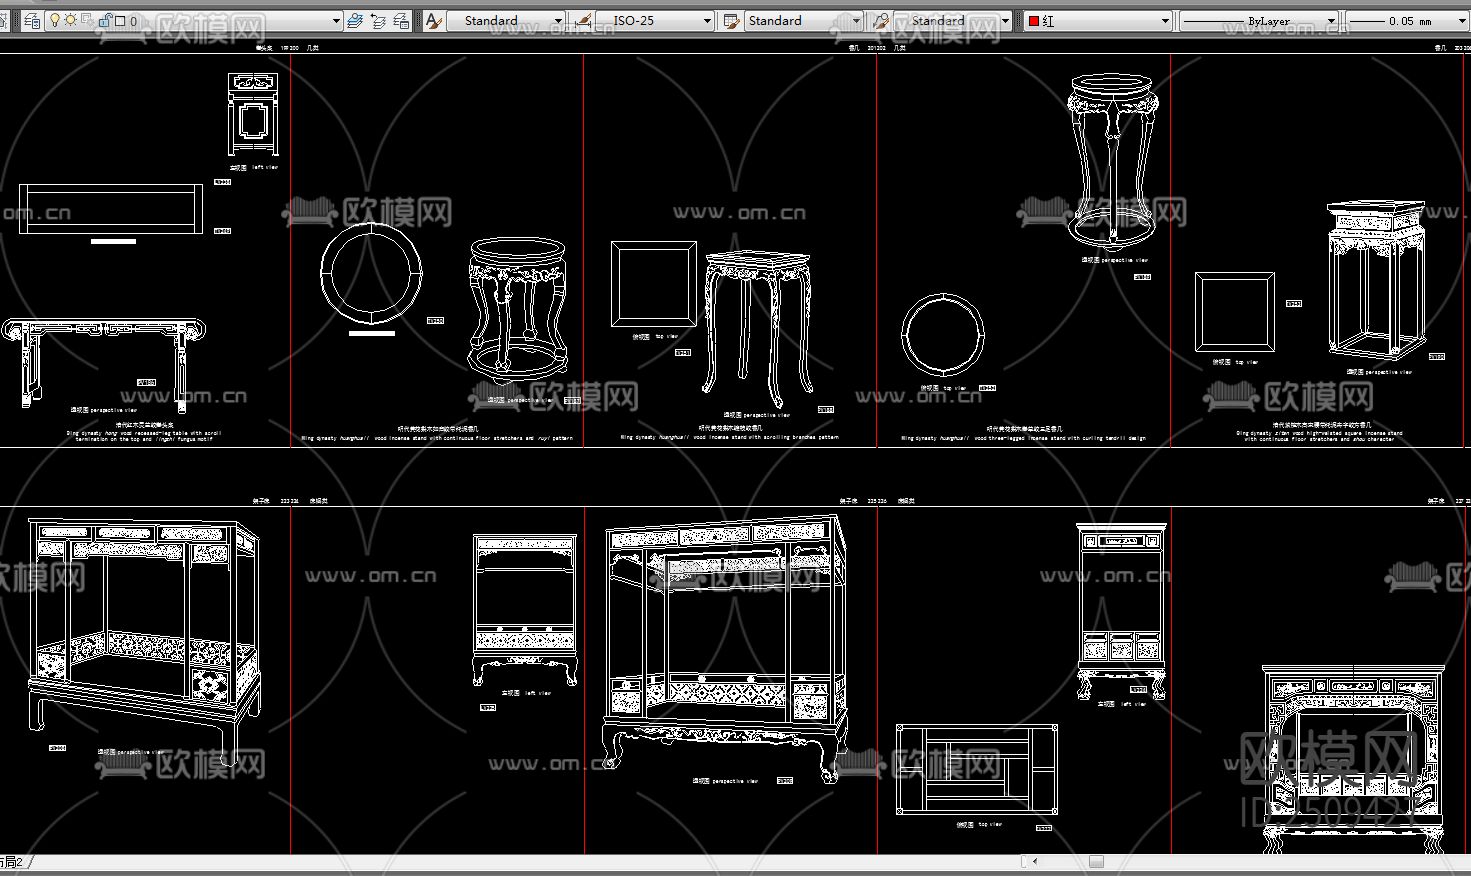The width and height of the screenshot is (1471, 876).
Task: Make object's layer current
Action: coord(355,20)
